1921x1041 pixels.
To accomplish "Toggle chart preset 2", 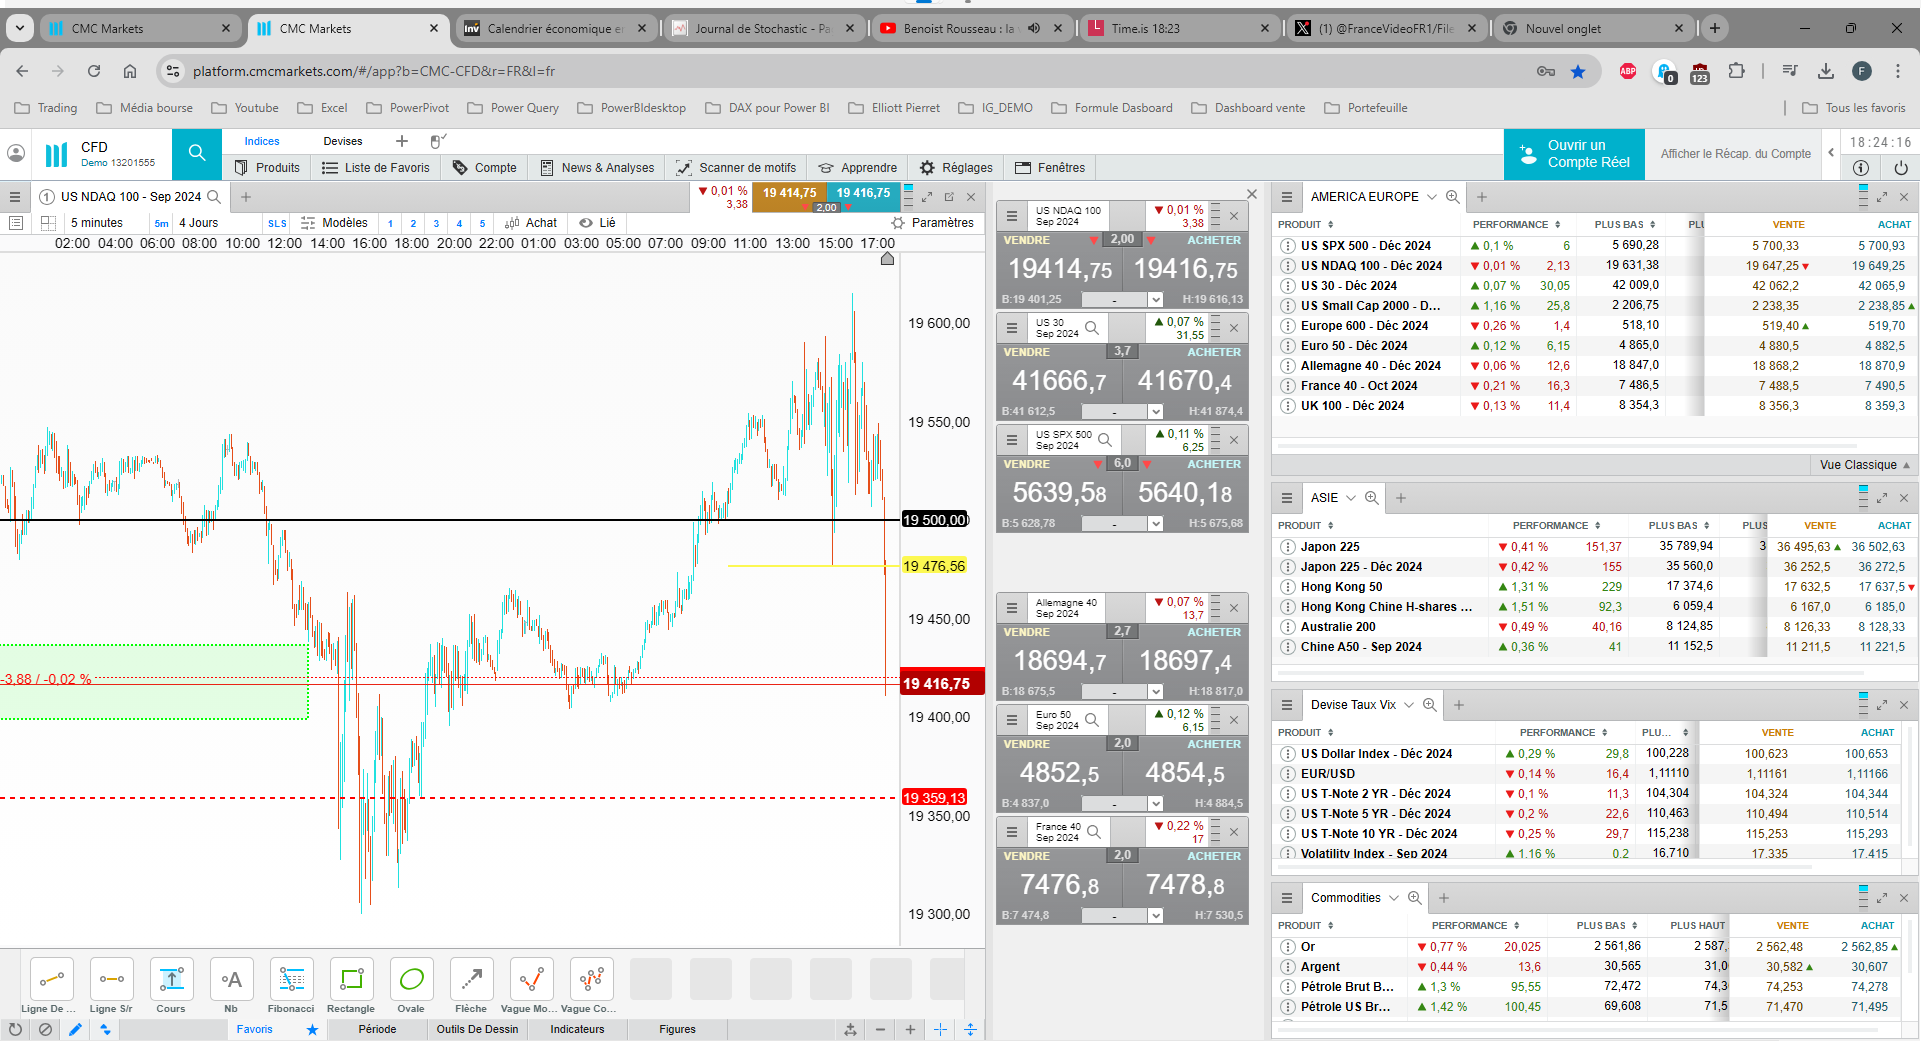I will 413,223.
